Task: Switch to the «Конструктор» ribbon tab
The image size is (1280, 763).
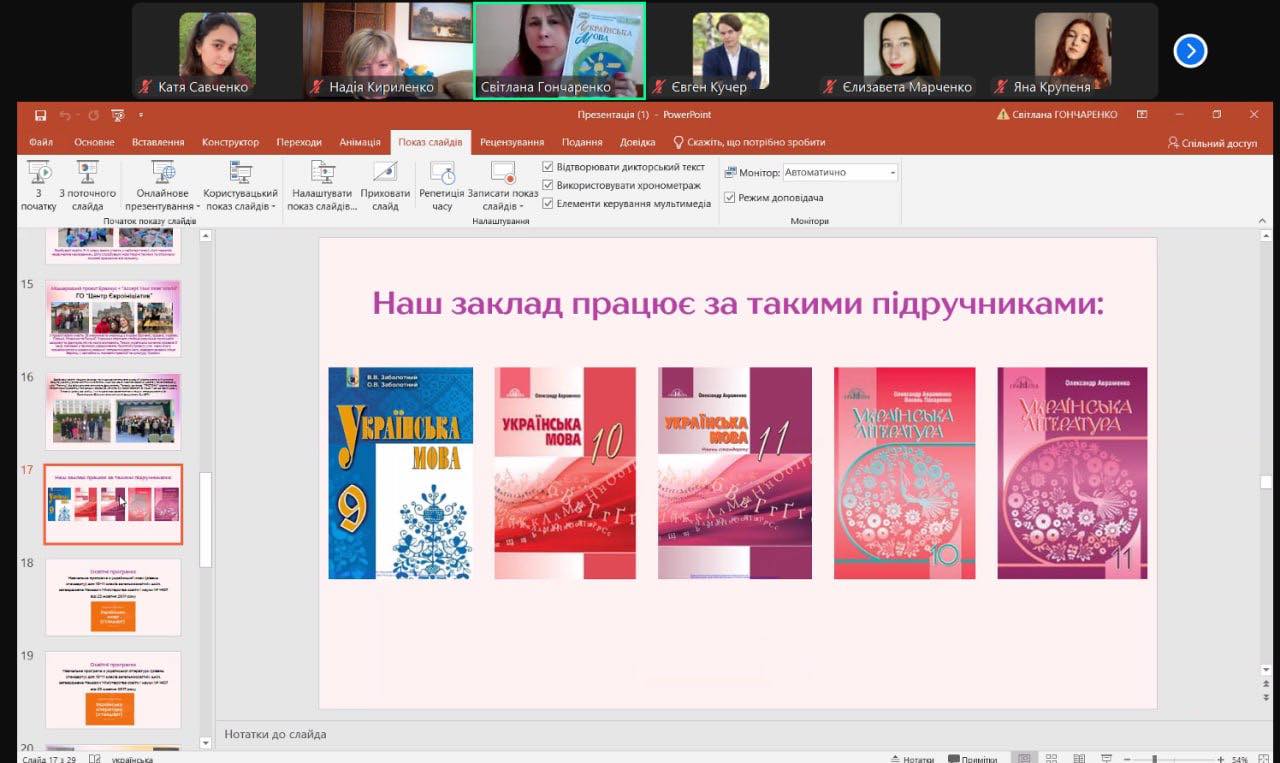Action: coord(230,142)
